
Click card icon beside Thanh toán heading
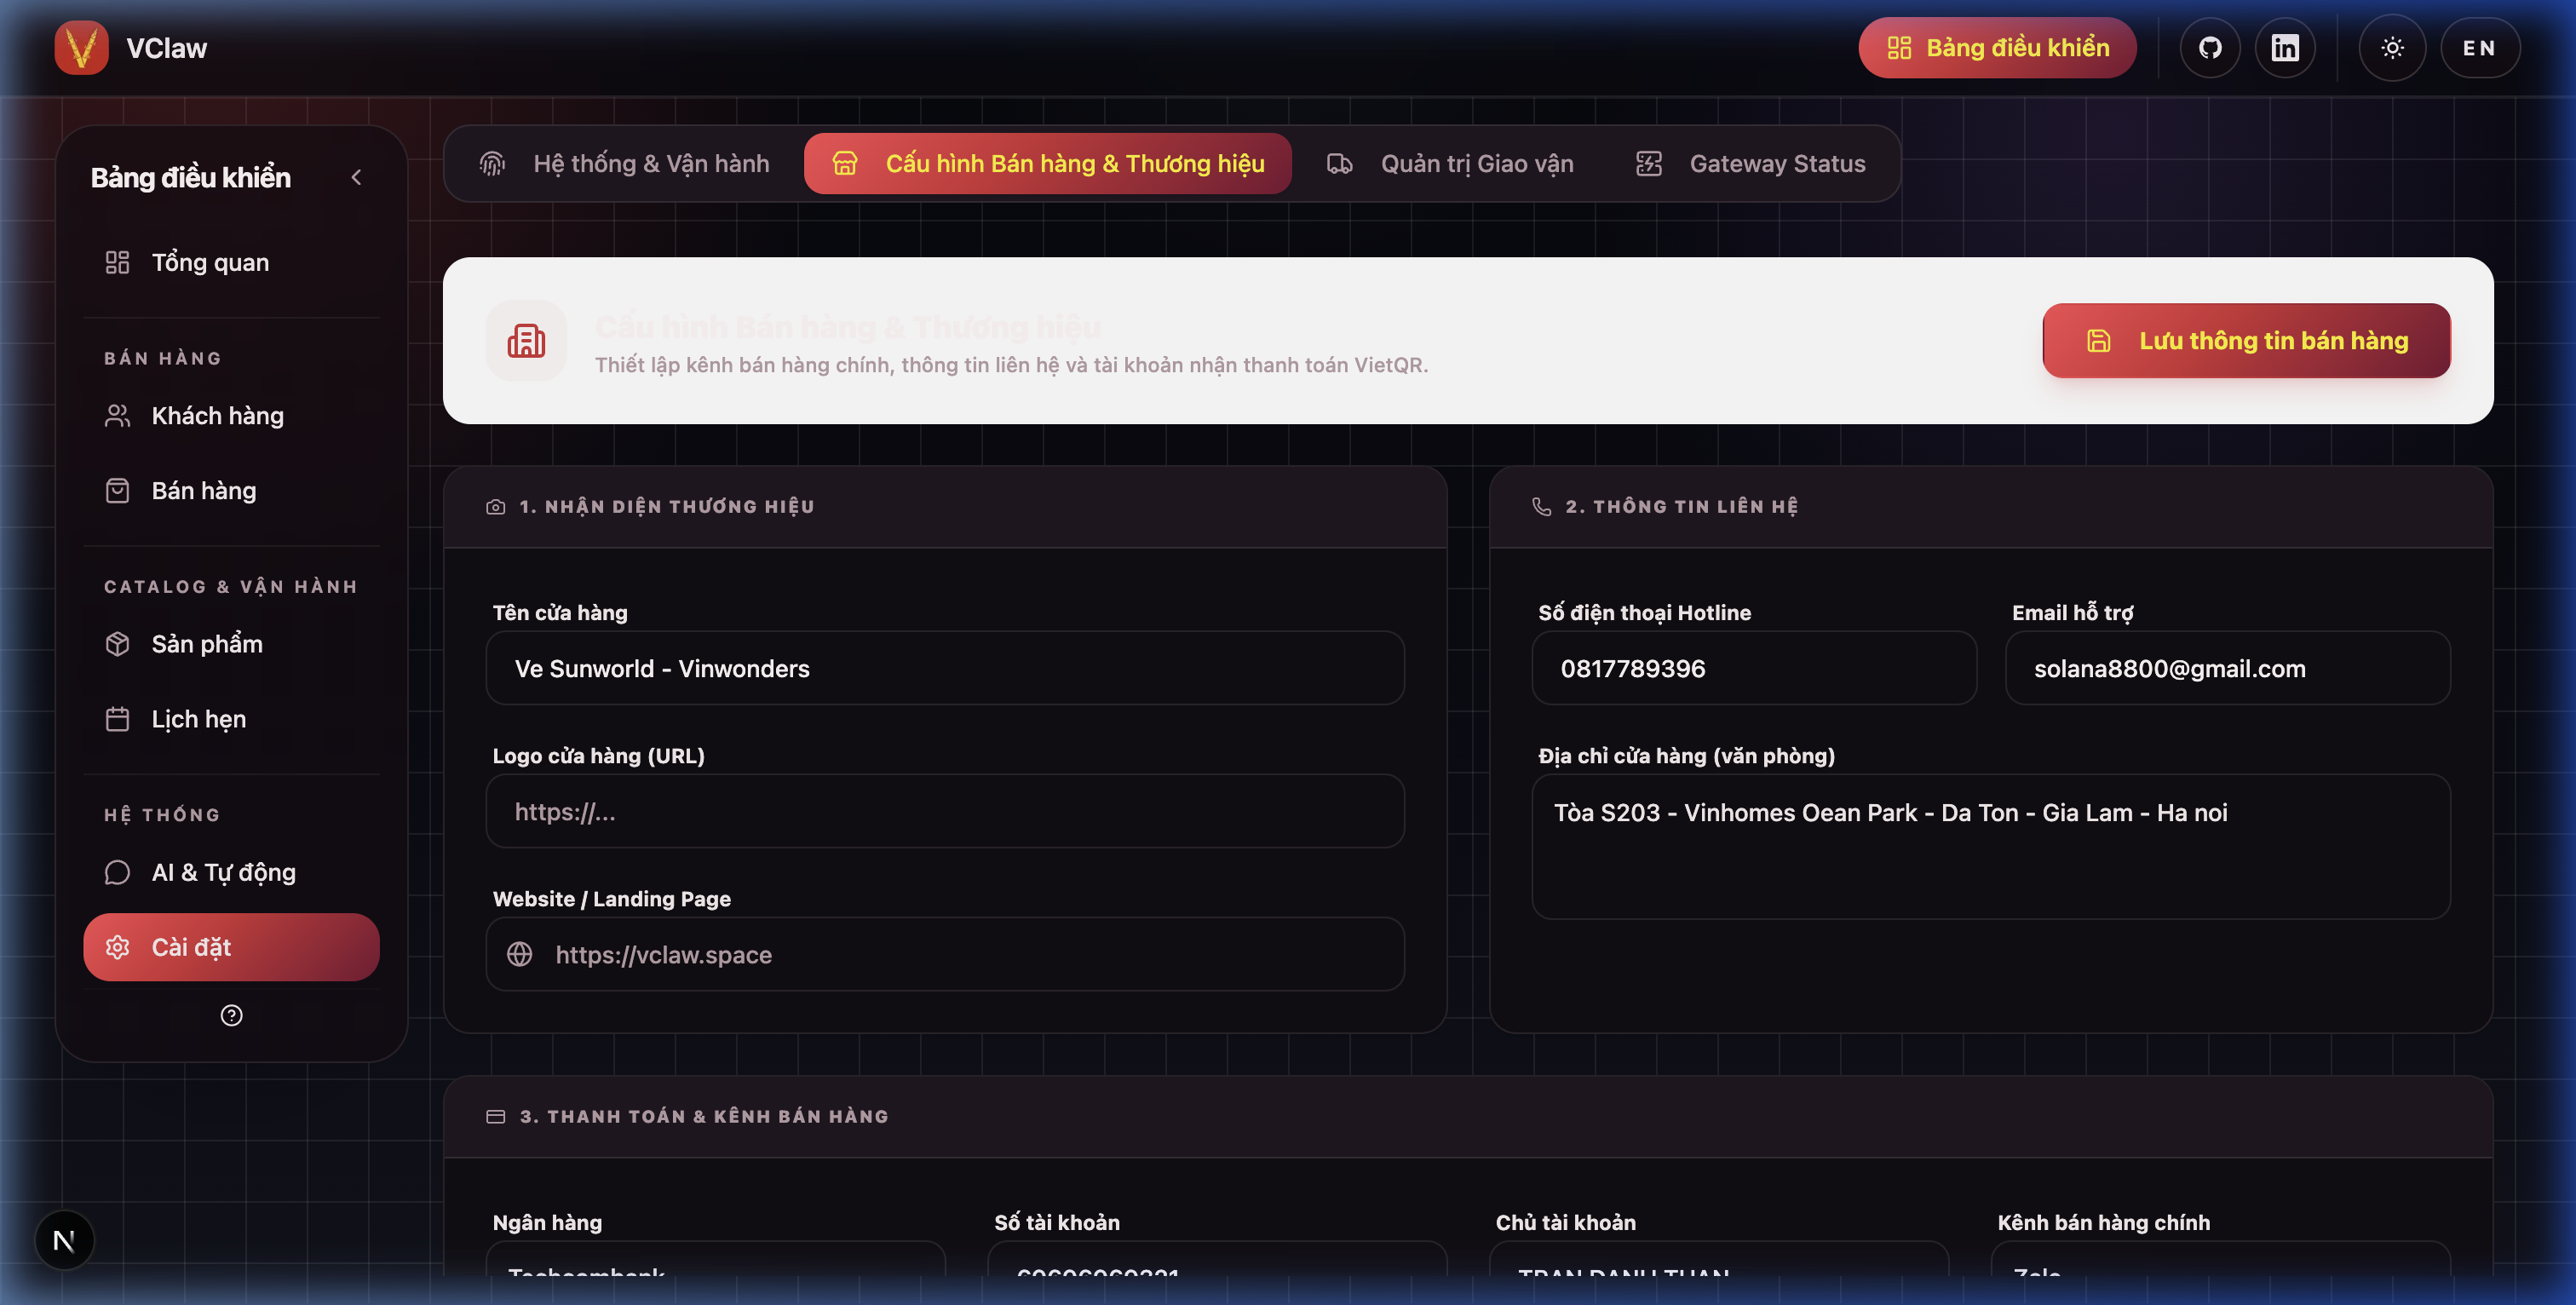pyautogui.click(x=495, y=1116)
